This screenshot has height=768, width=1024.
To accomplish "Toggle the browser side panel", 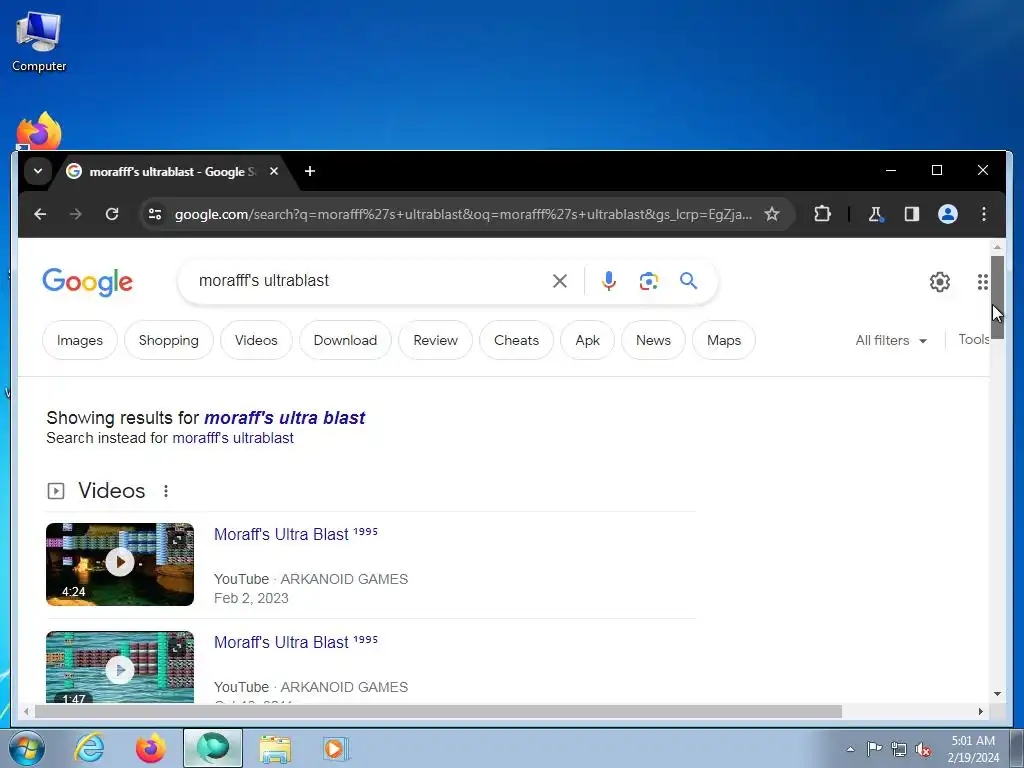I will coord(912,214).
